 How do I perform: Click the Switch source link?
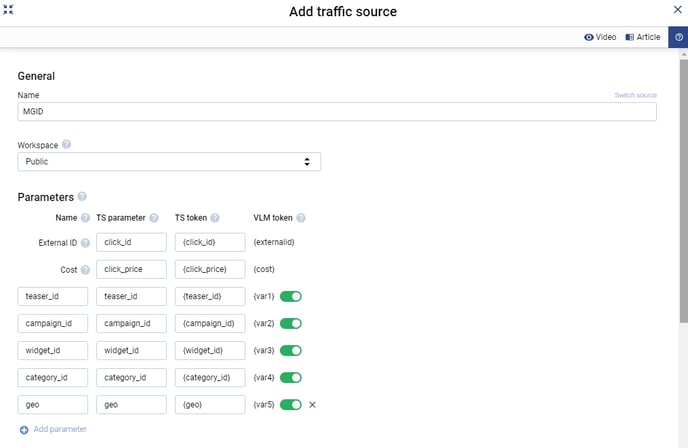click(x=635, y=95)
